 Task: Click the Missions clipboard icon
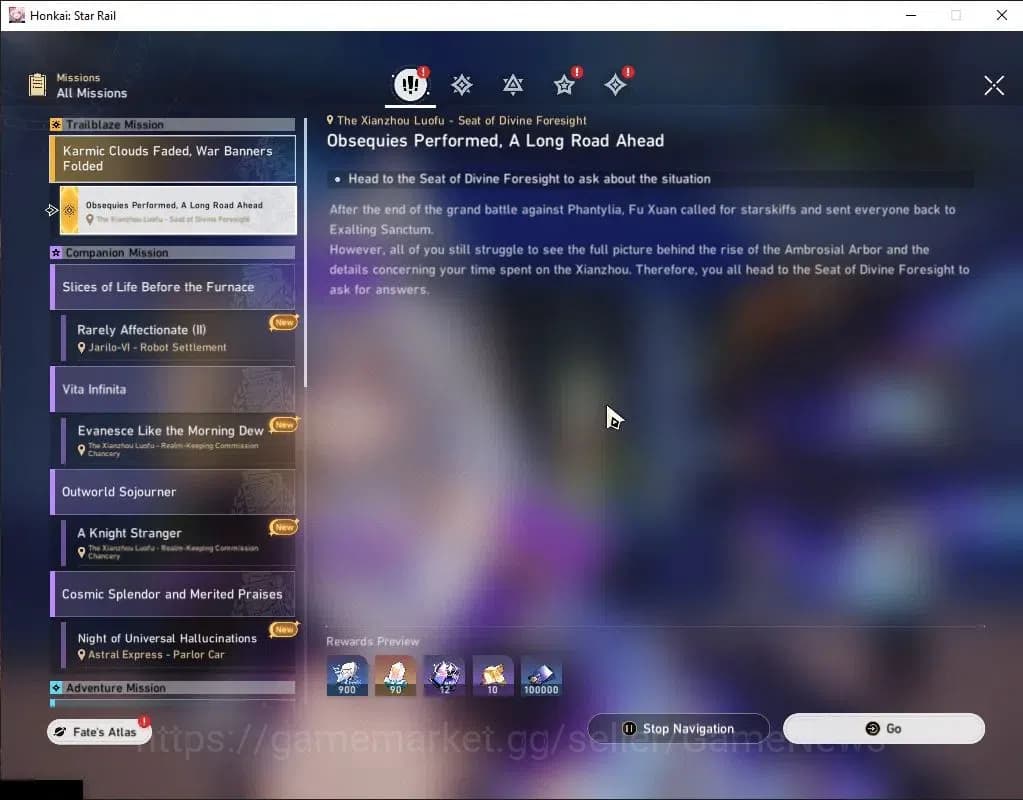38,85
